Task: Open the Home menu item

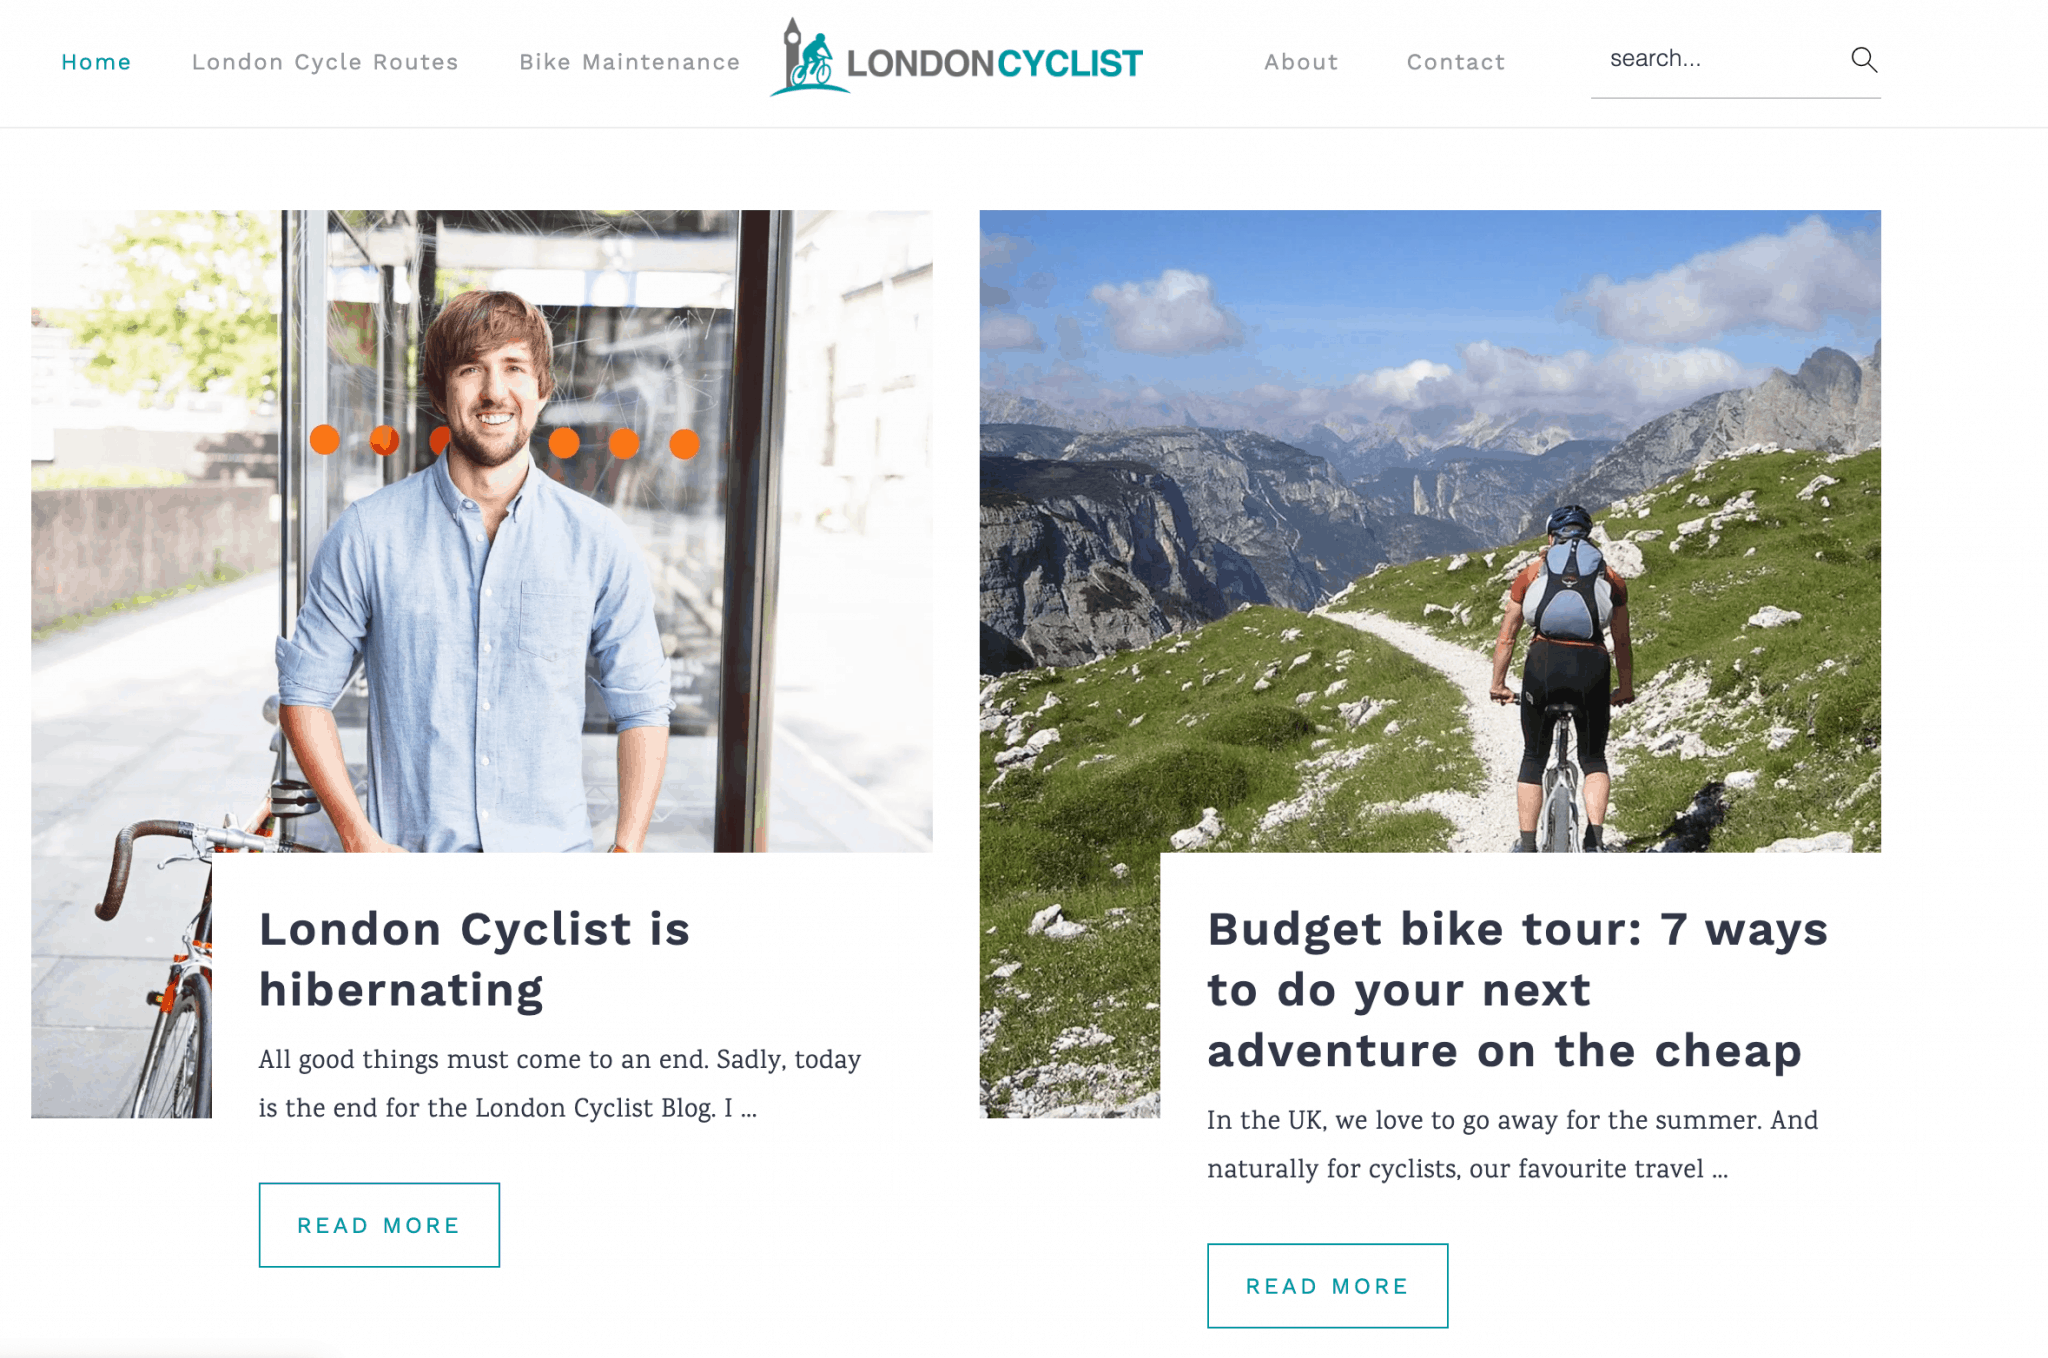Action: (x=96, y=62)
